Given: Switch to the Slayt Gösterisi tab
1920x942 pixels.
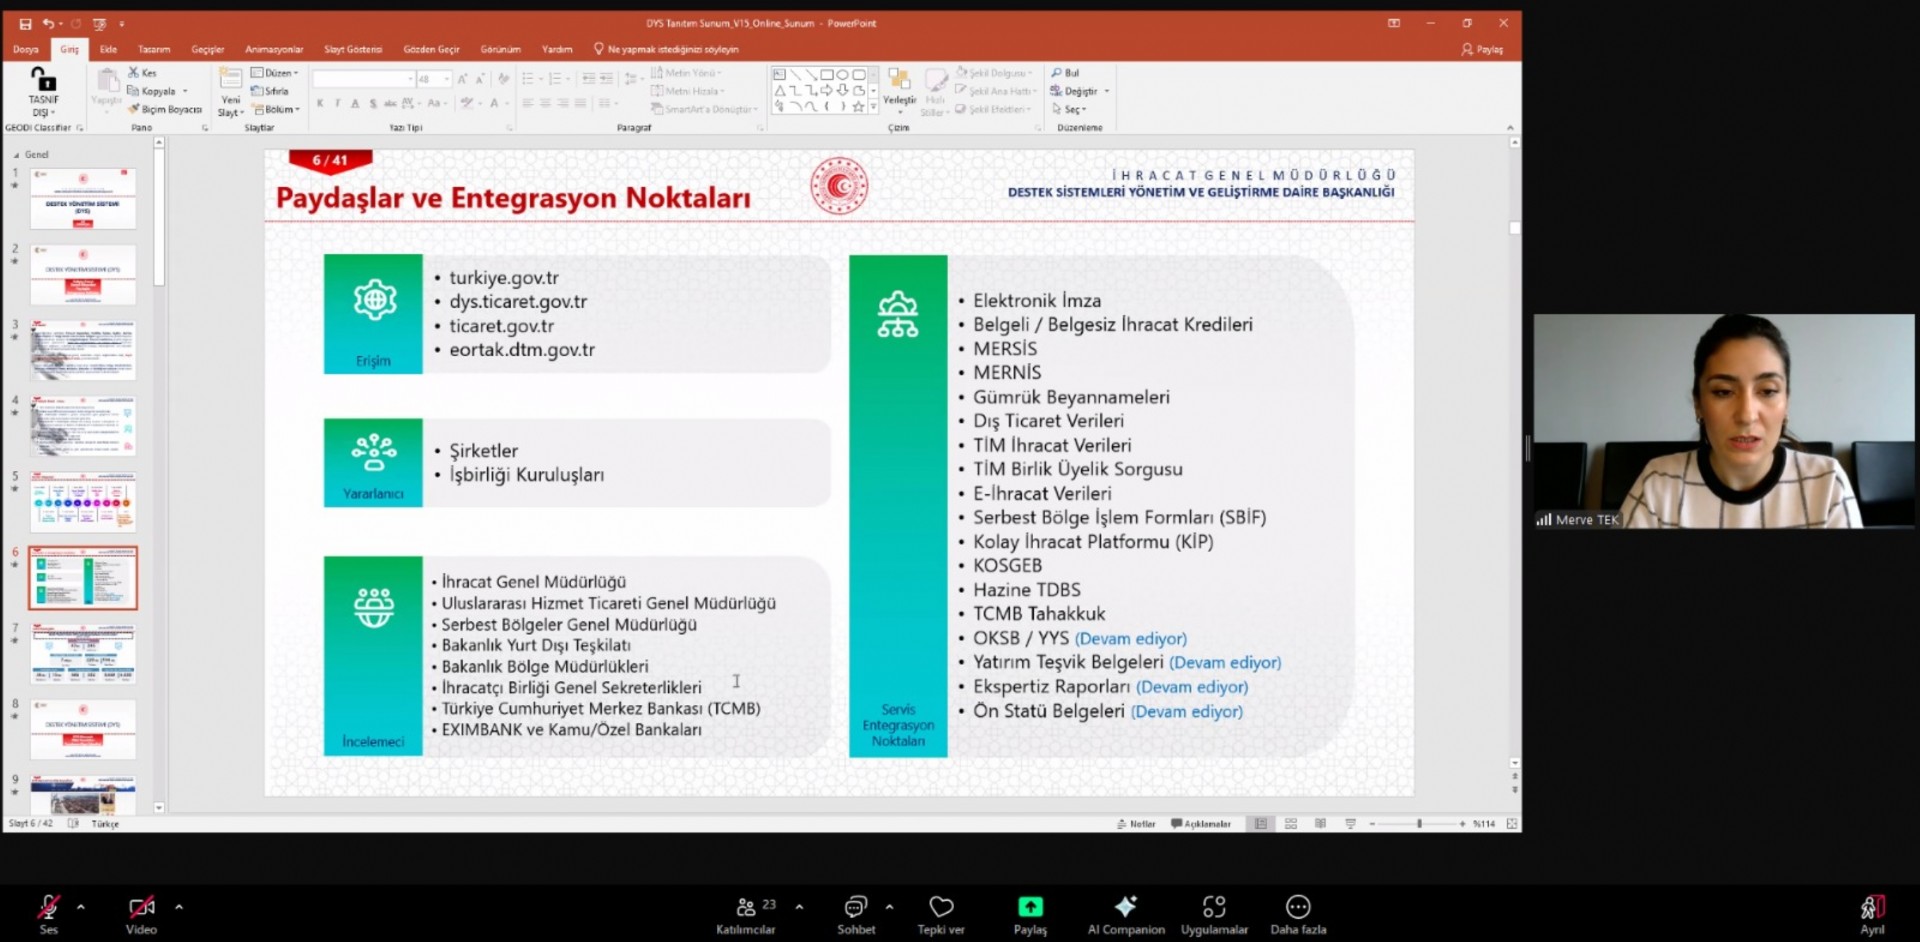Looking at the screenshot, I should (353, 49).
